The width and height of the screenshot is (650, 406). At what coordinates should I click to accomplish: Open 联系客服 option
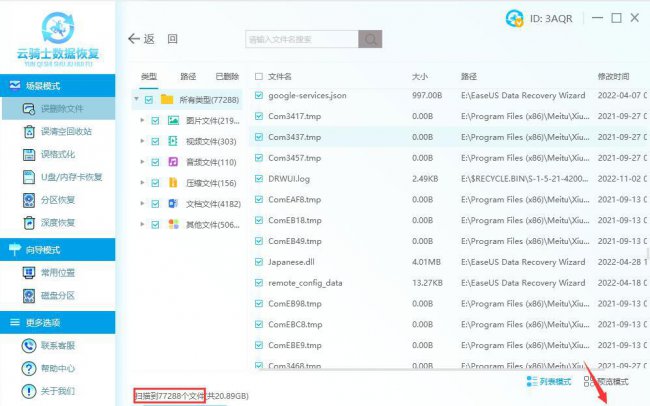click(49, 345)
